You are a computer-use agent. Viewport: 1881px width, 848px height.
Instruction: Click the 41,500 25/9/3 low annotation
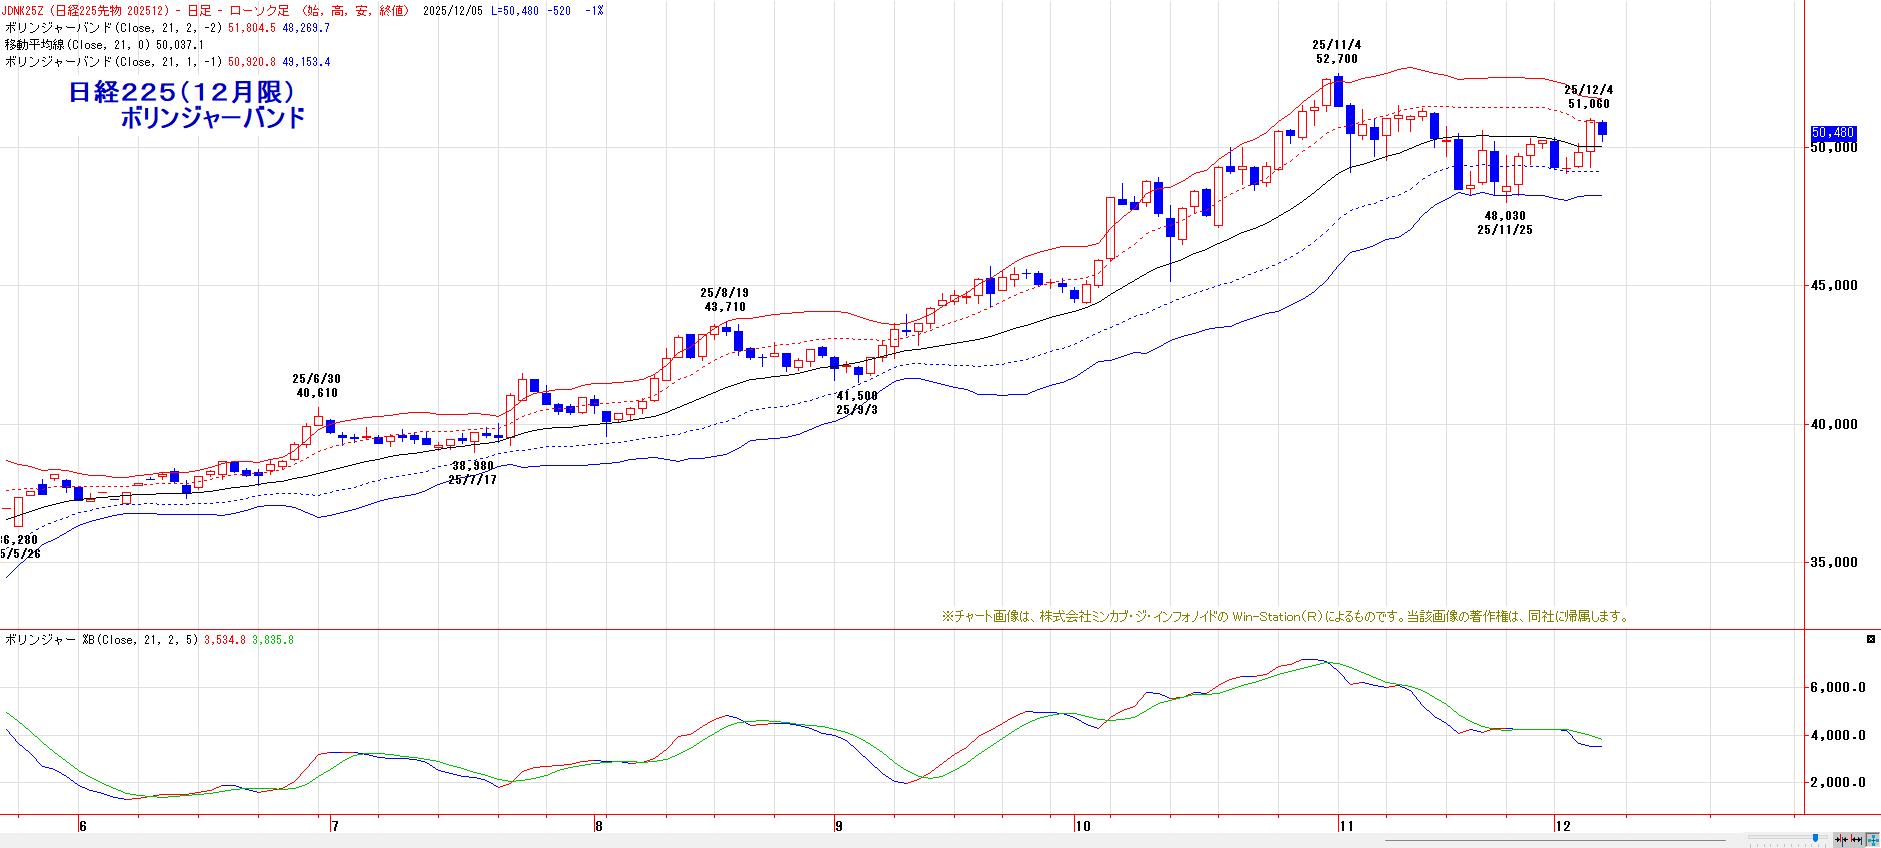tap(857, 403)
